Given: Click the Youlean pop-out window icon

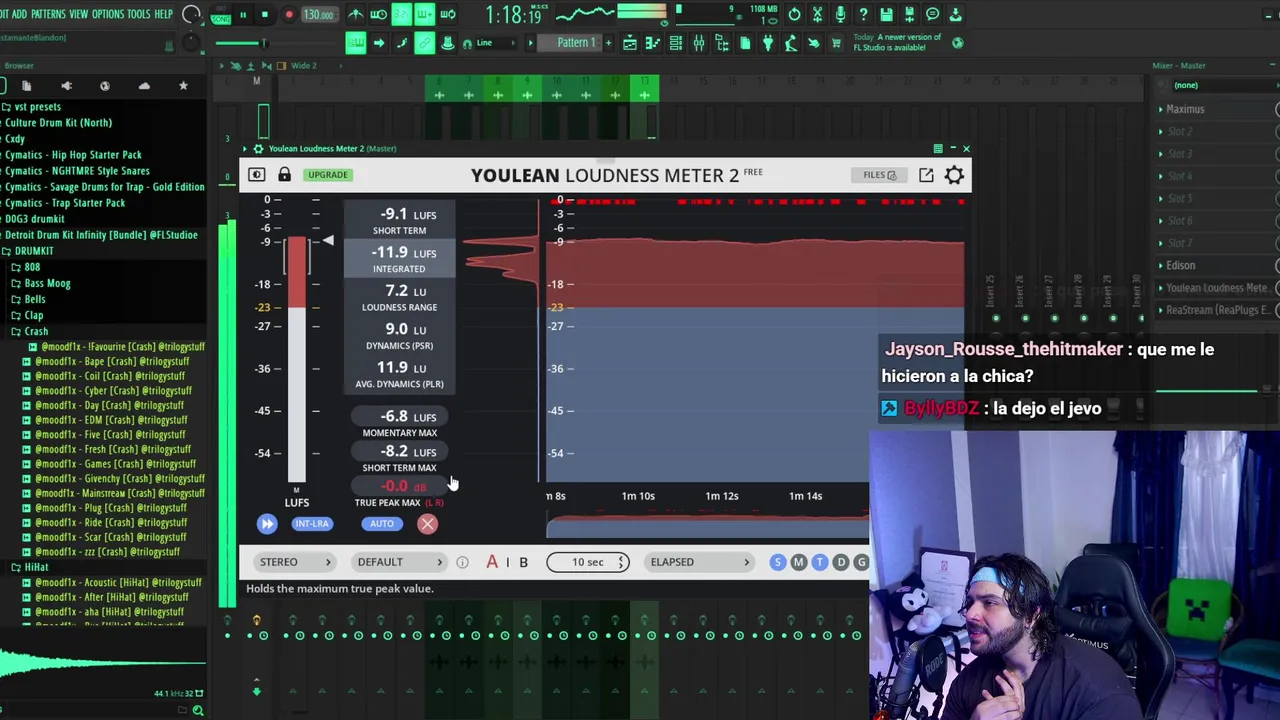Looking at the screenshot, I should click(926, 175).
